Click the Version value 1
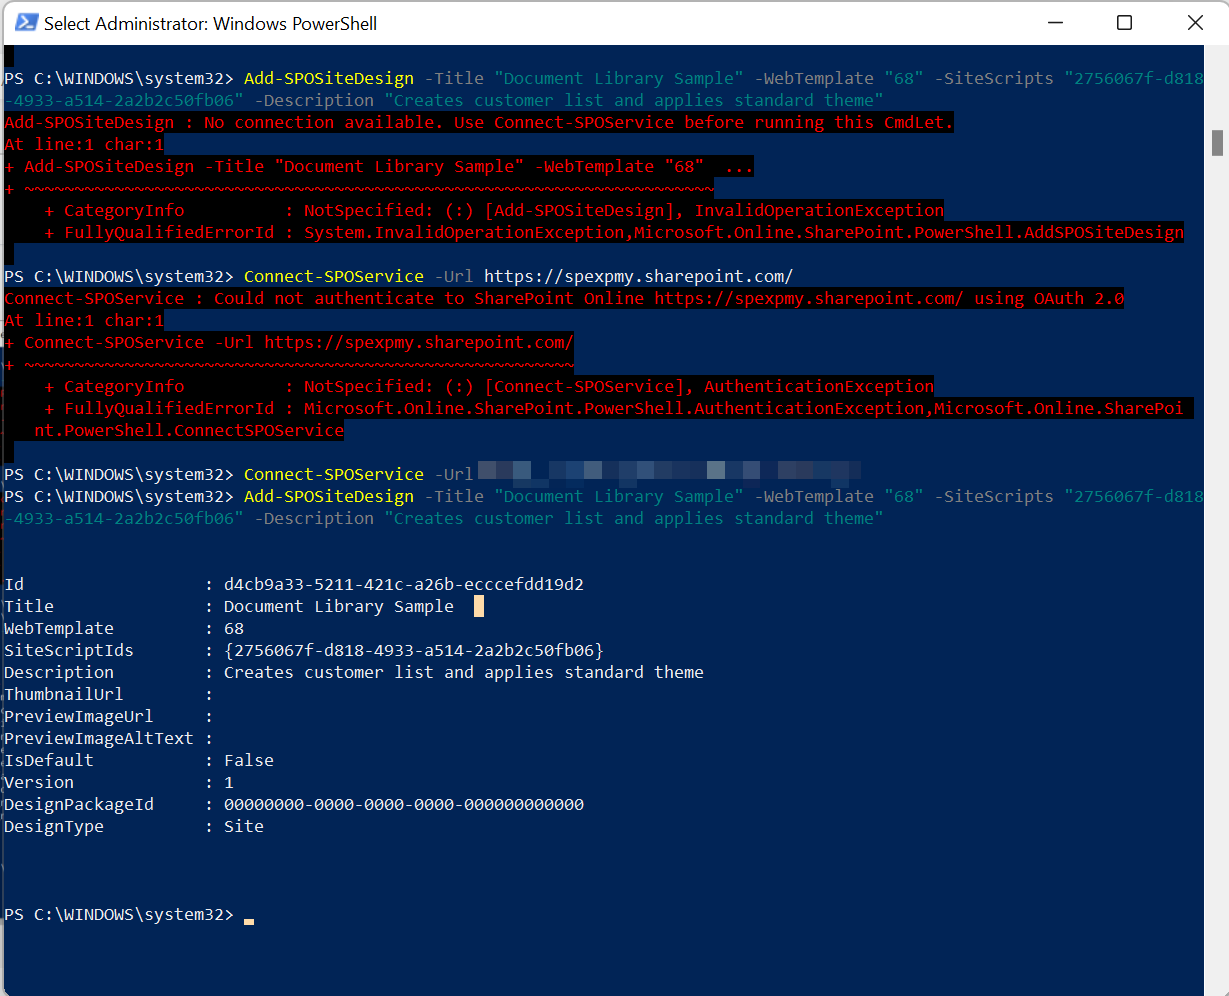1229x996 pixels. click(x=229, y=782)
